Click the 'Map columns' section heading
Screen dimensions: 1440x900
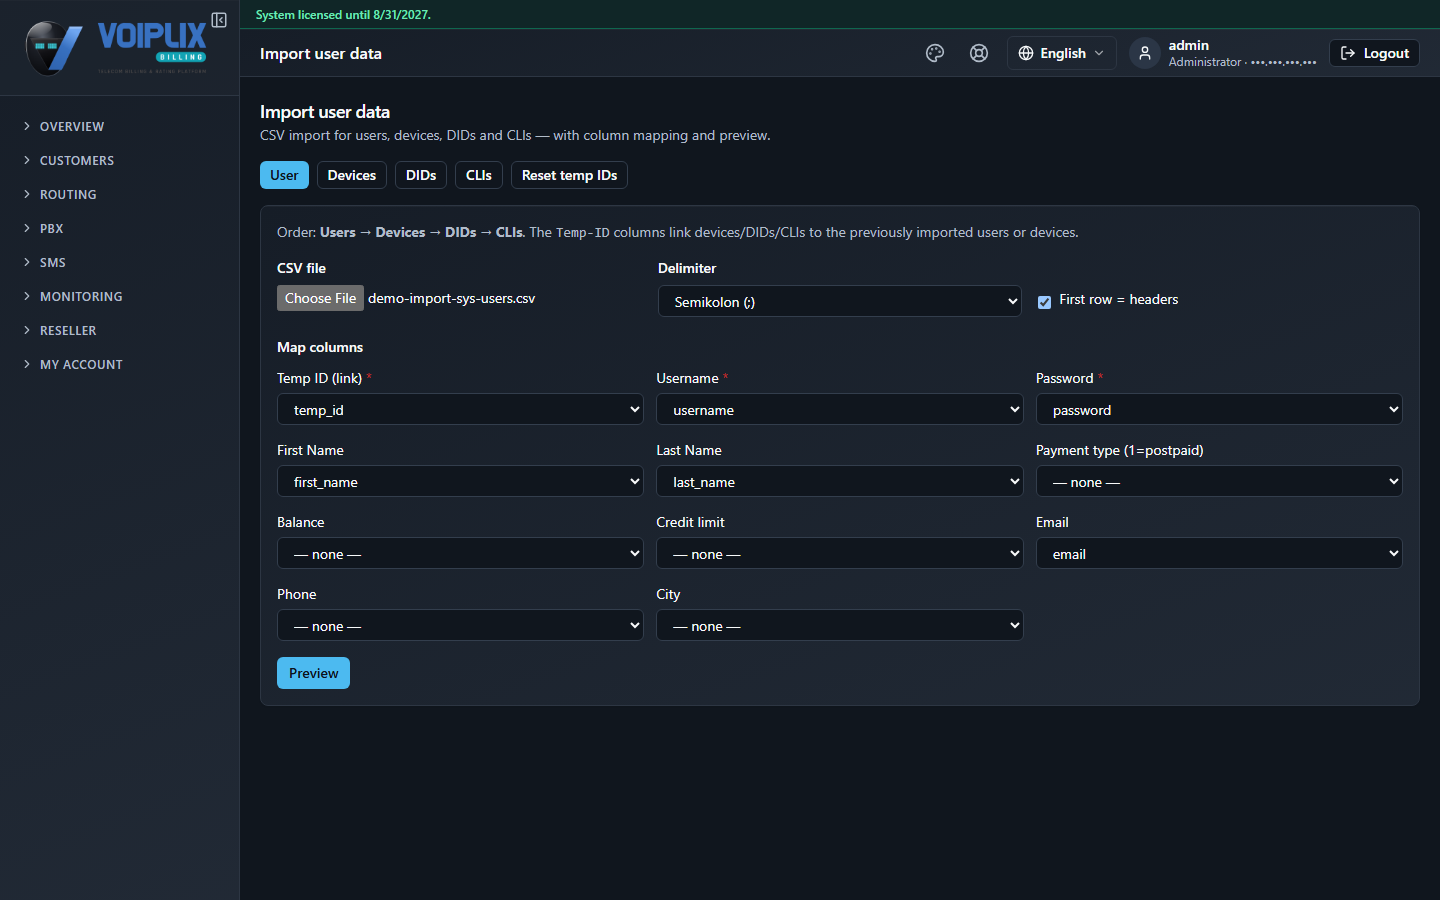pyautogui.click(x=320, y=347)
